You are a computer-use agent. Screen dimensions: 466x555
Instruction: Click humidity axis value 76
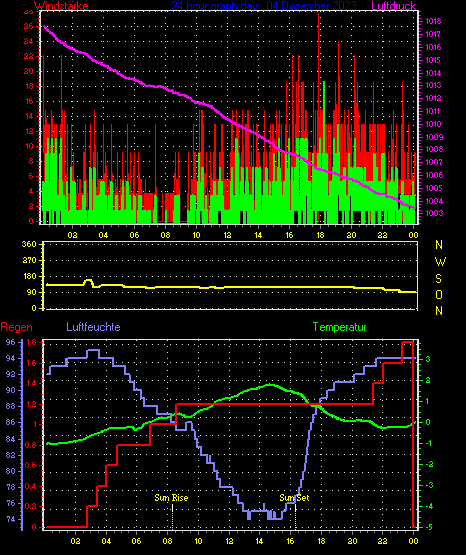(x=11, y=503)
